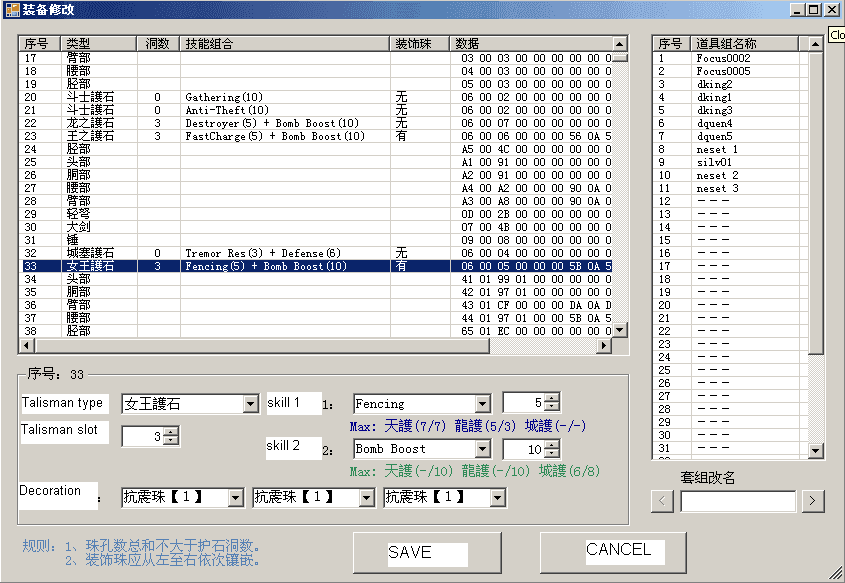Select row 20 Gathering(10)
The image size is (845, 583).
tap(315, 97)
